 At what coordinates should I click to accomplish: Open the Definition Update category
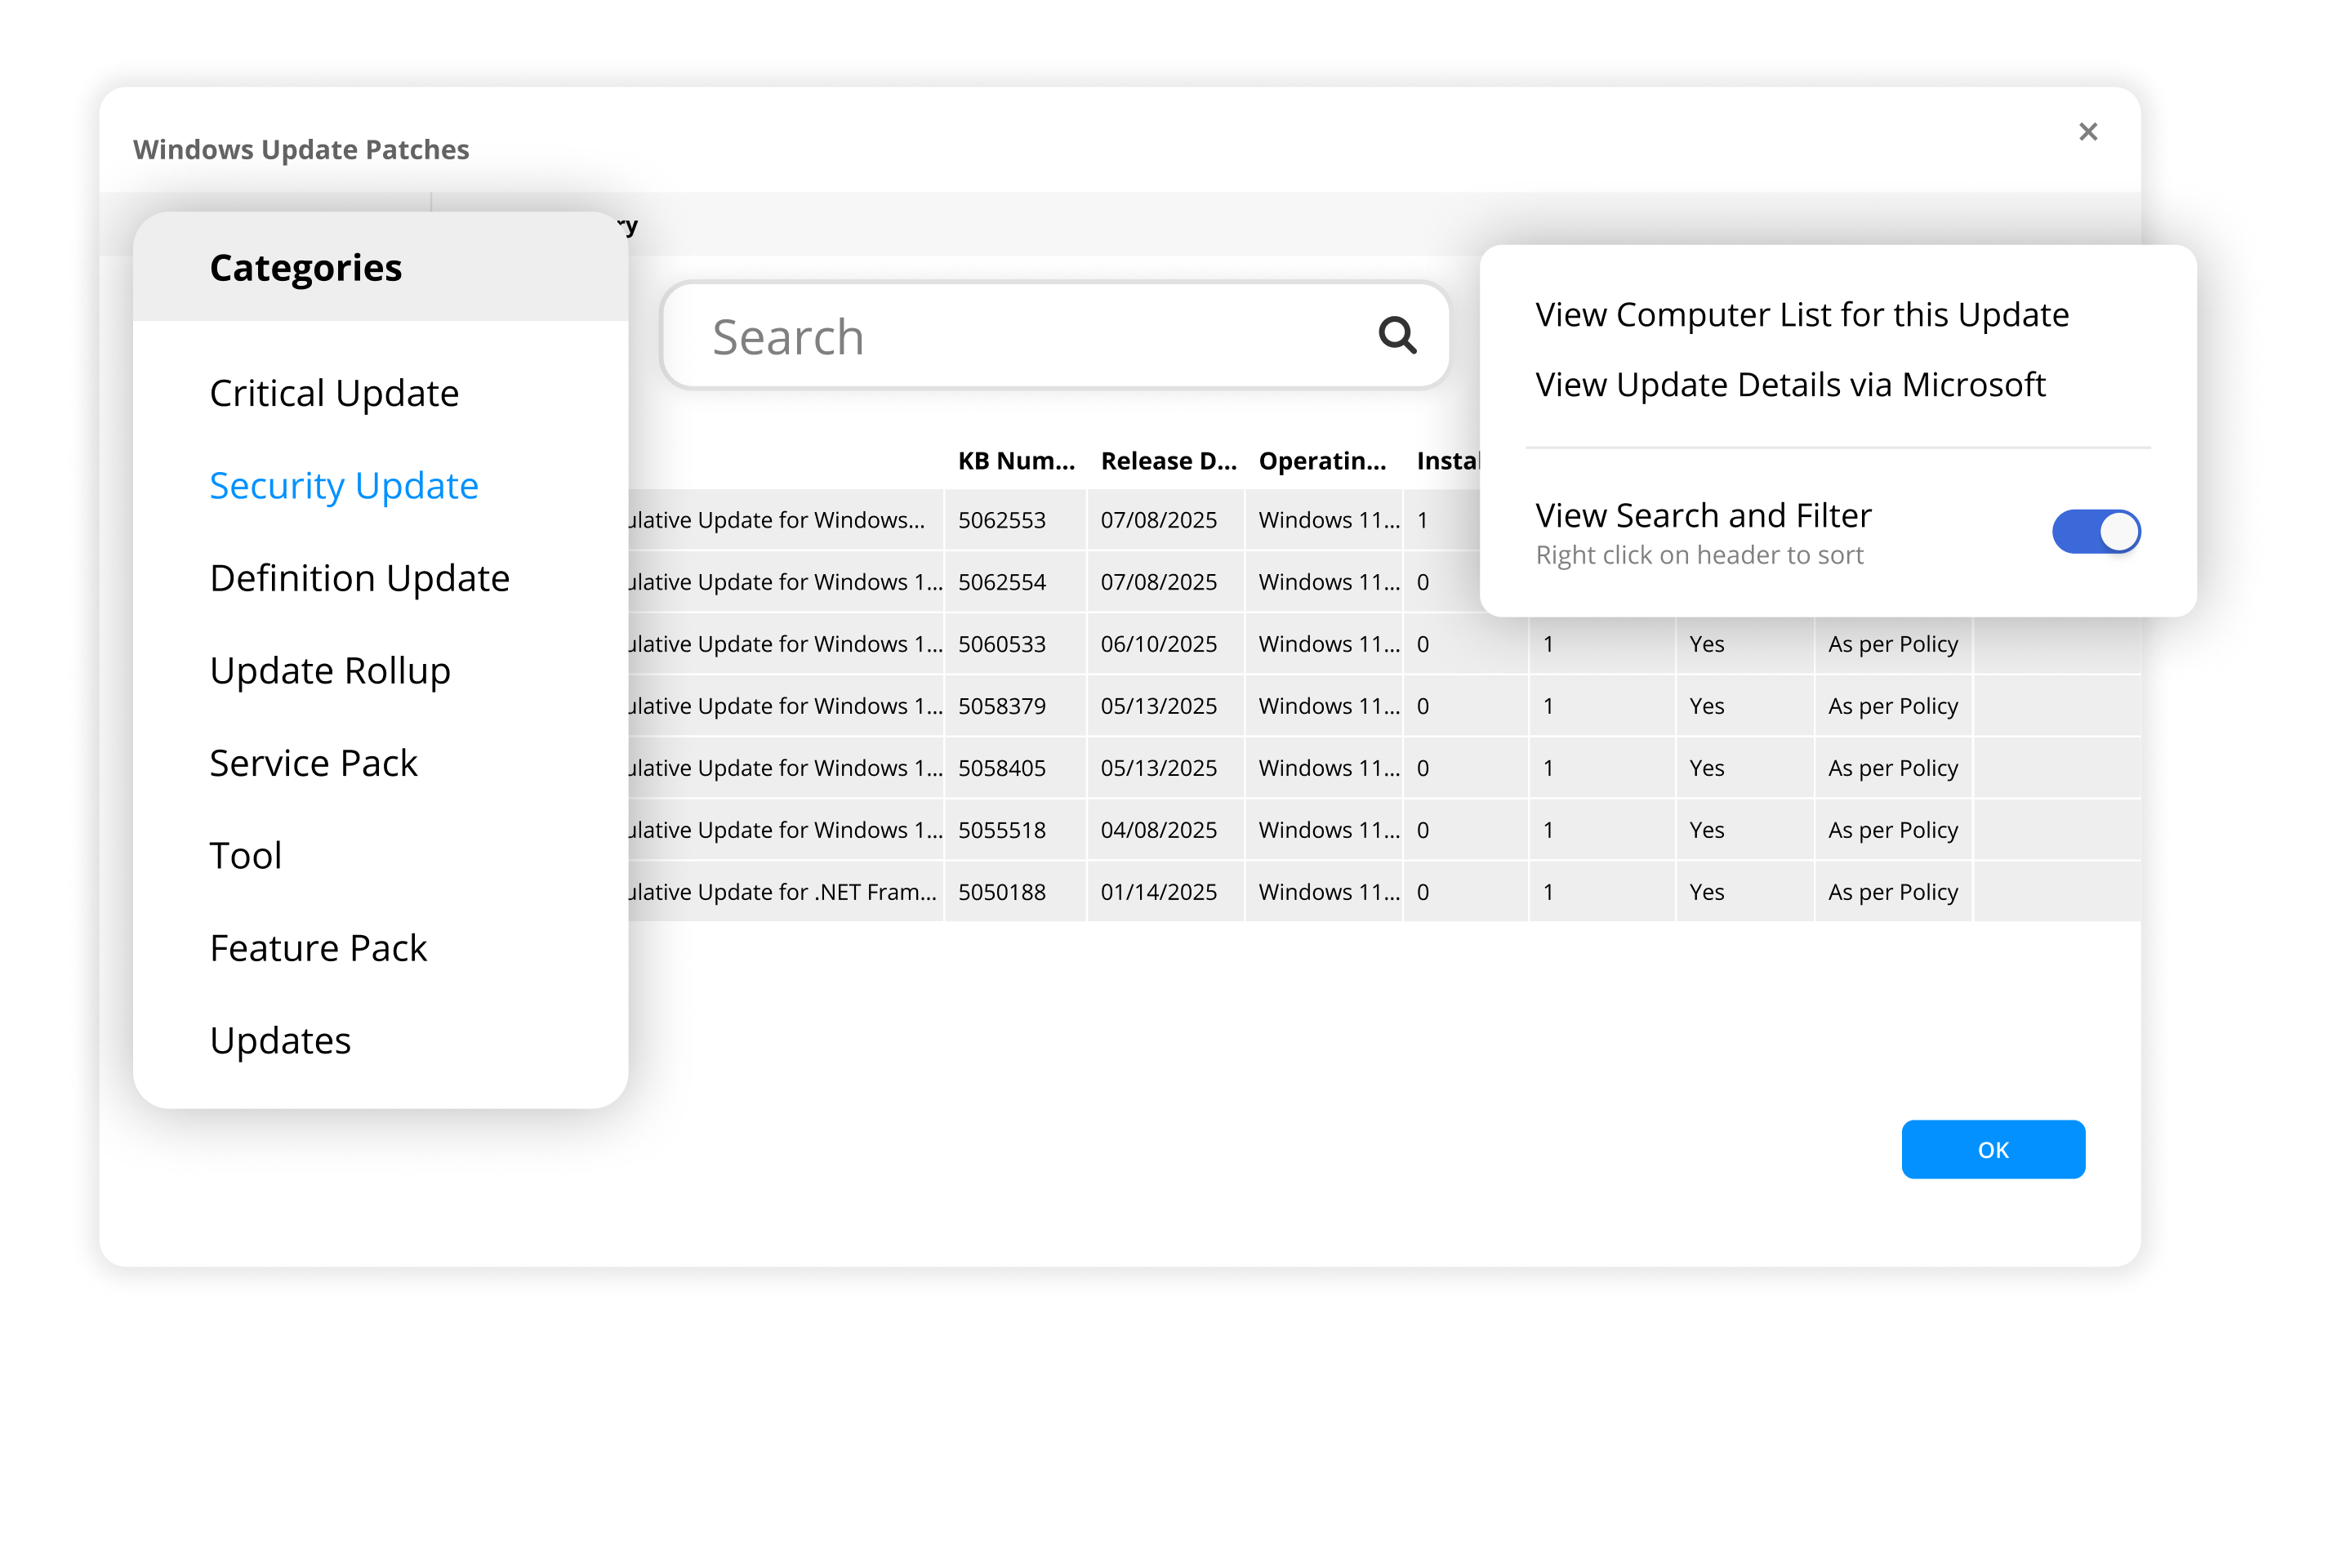(x=359, y=579)
